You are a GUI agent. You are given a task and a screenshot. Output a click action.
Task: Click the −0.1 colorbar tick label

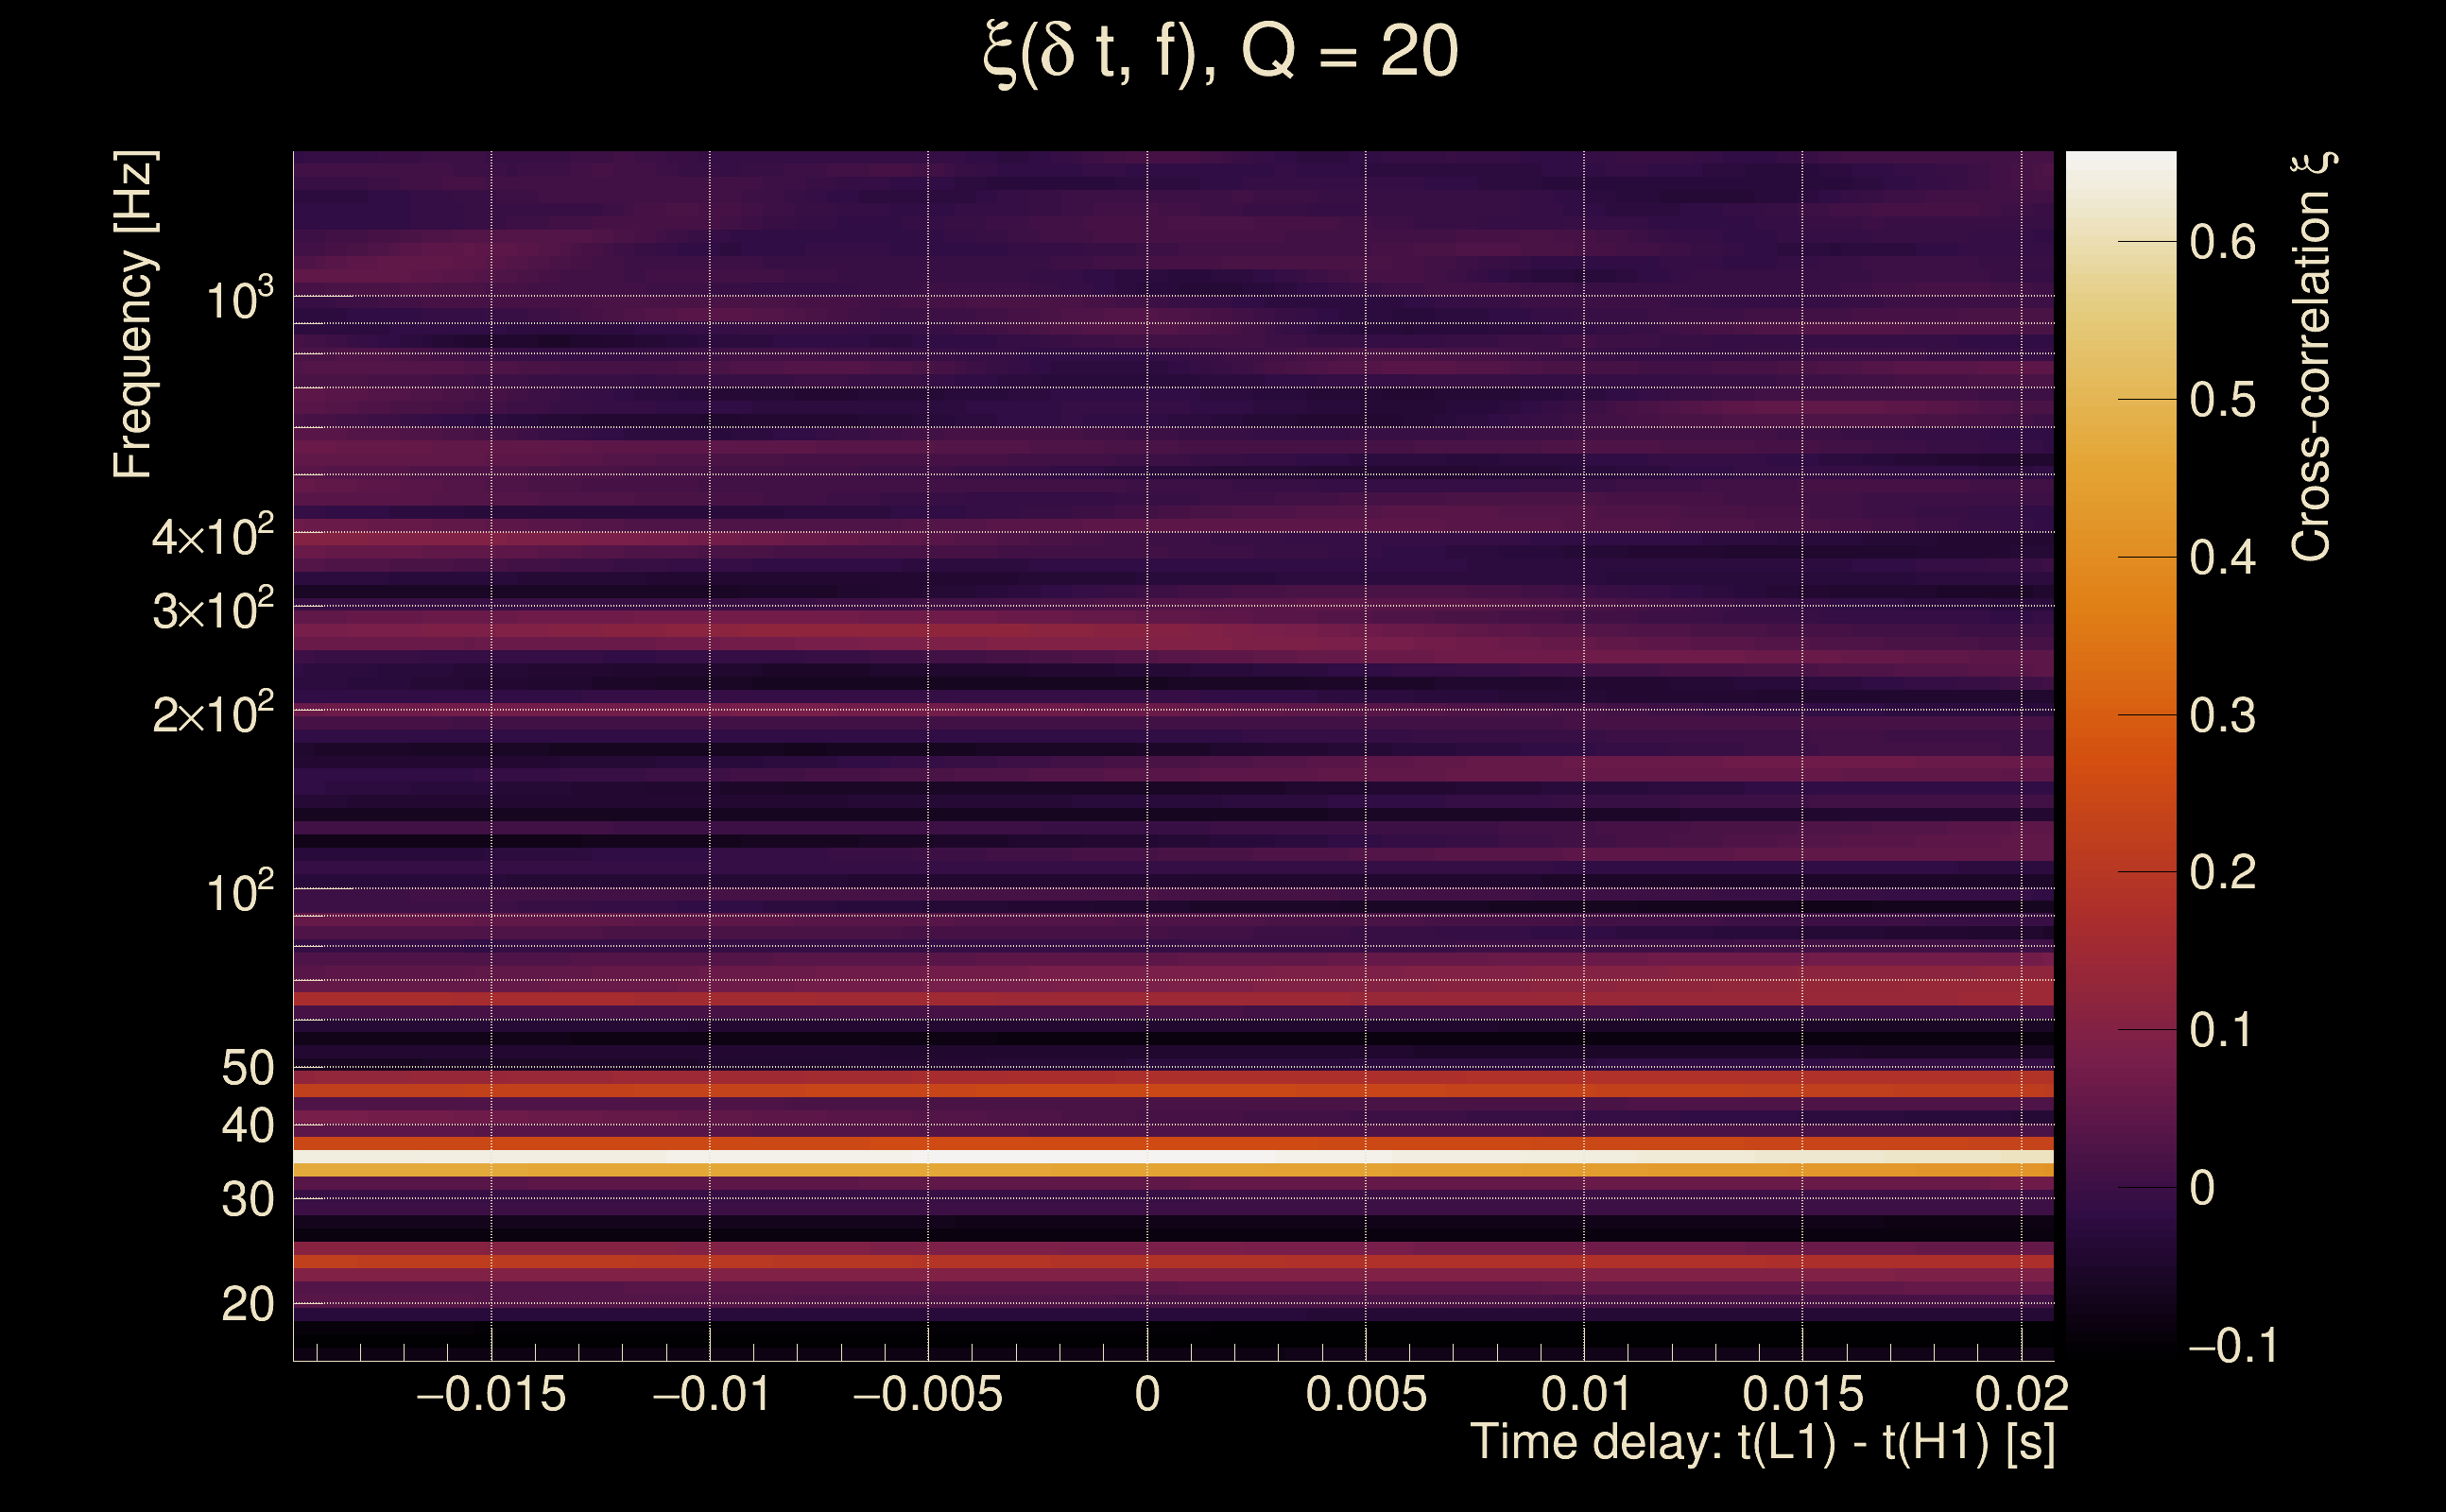2233,1346
